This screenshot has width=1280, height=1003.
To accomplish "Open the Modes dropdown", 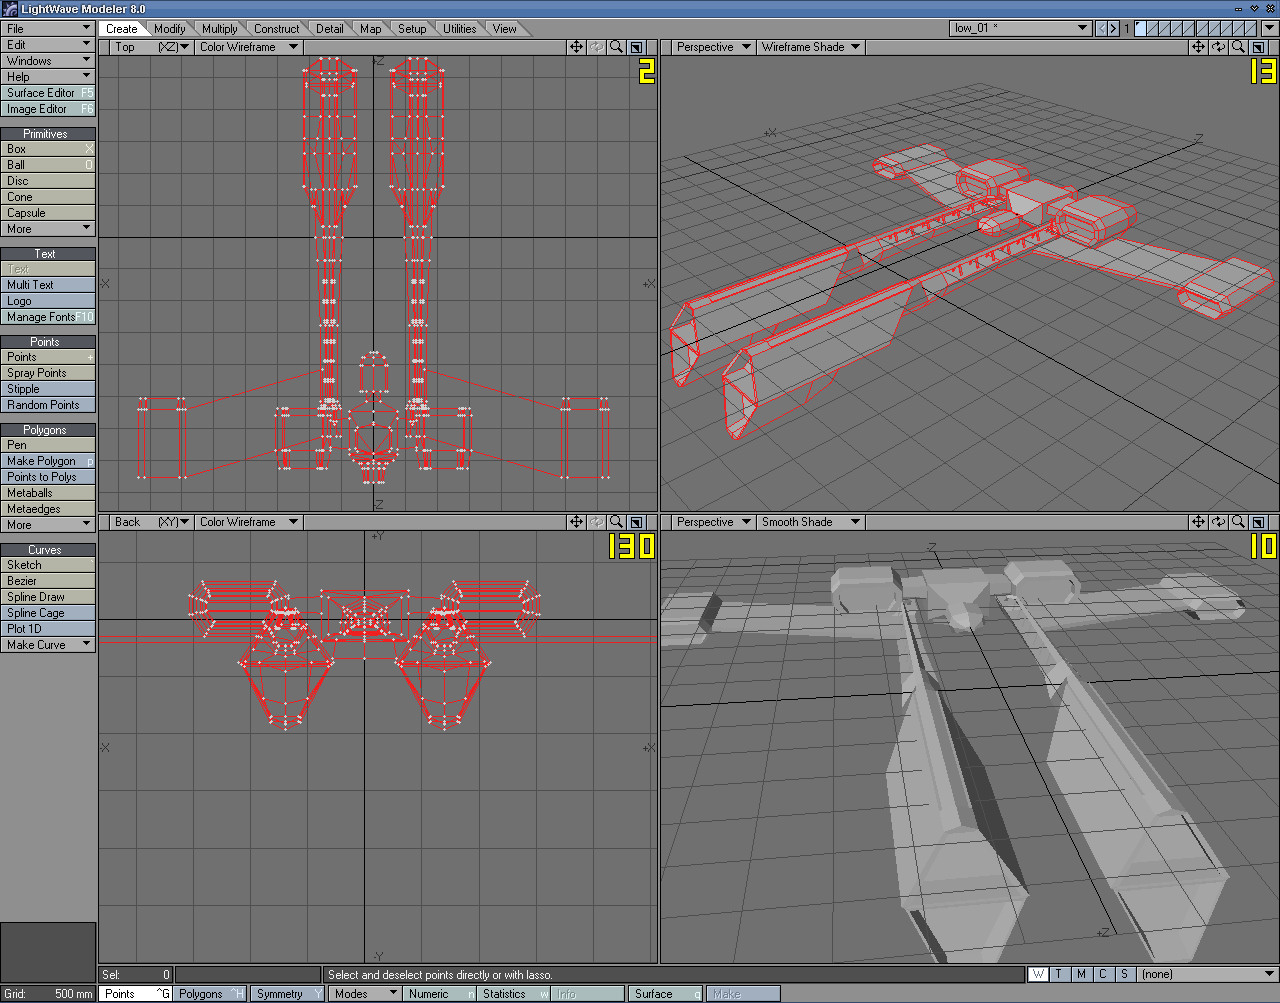I will tap(366, 994).
